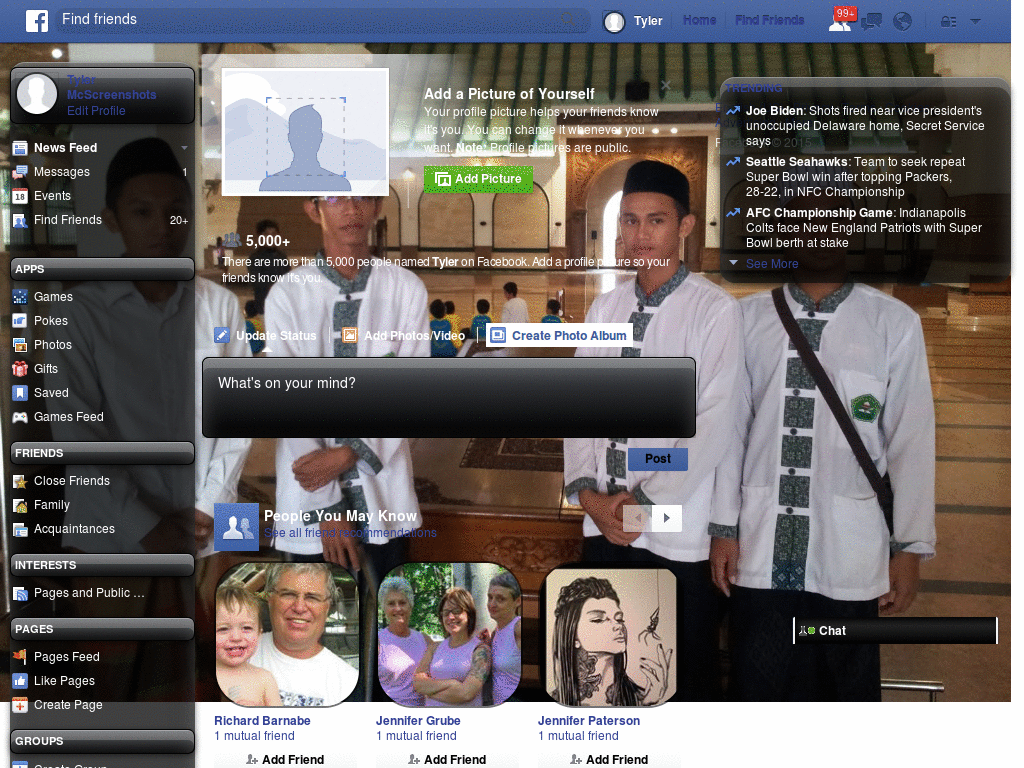
Task: Open Jennifer Paterson's profile photo
Action: pyautogui.click(x=611, y=637)
